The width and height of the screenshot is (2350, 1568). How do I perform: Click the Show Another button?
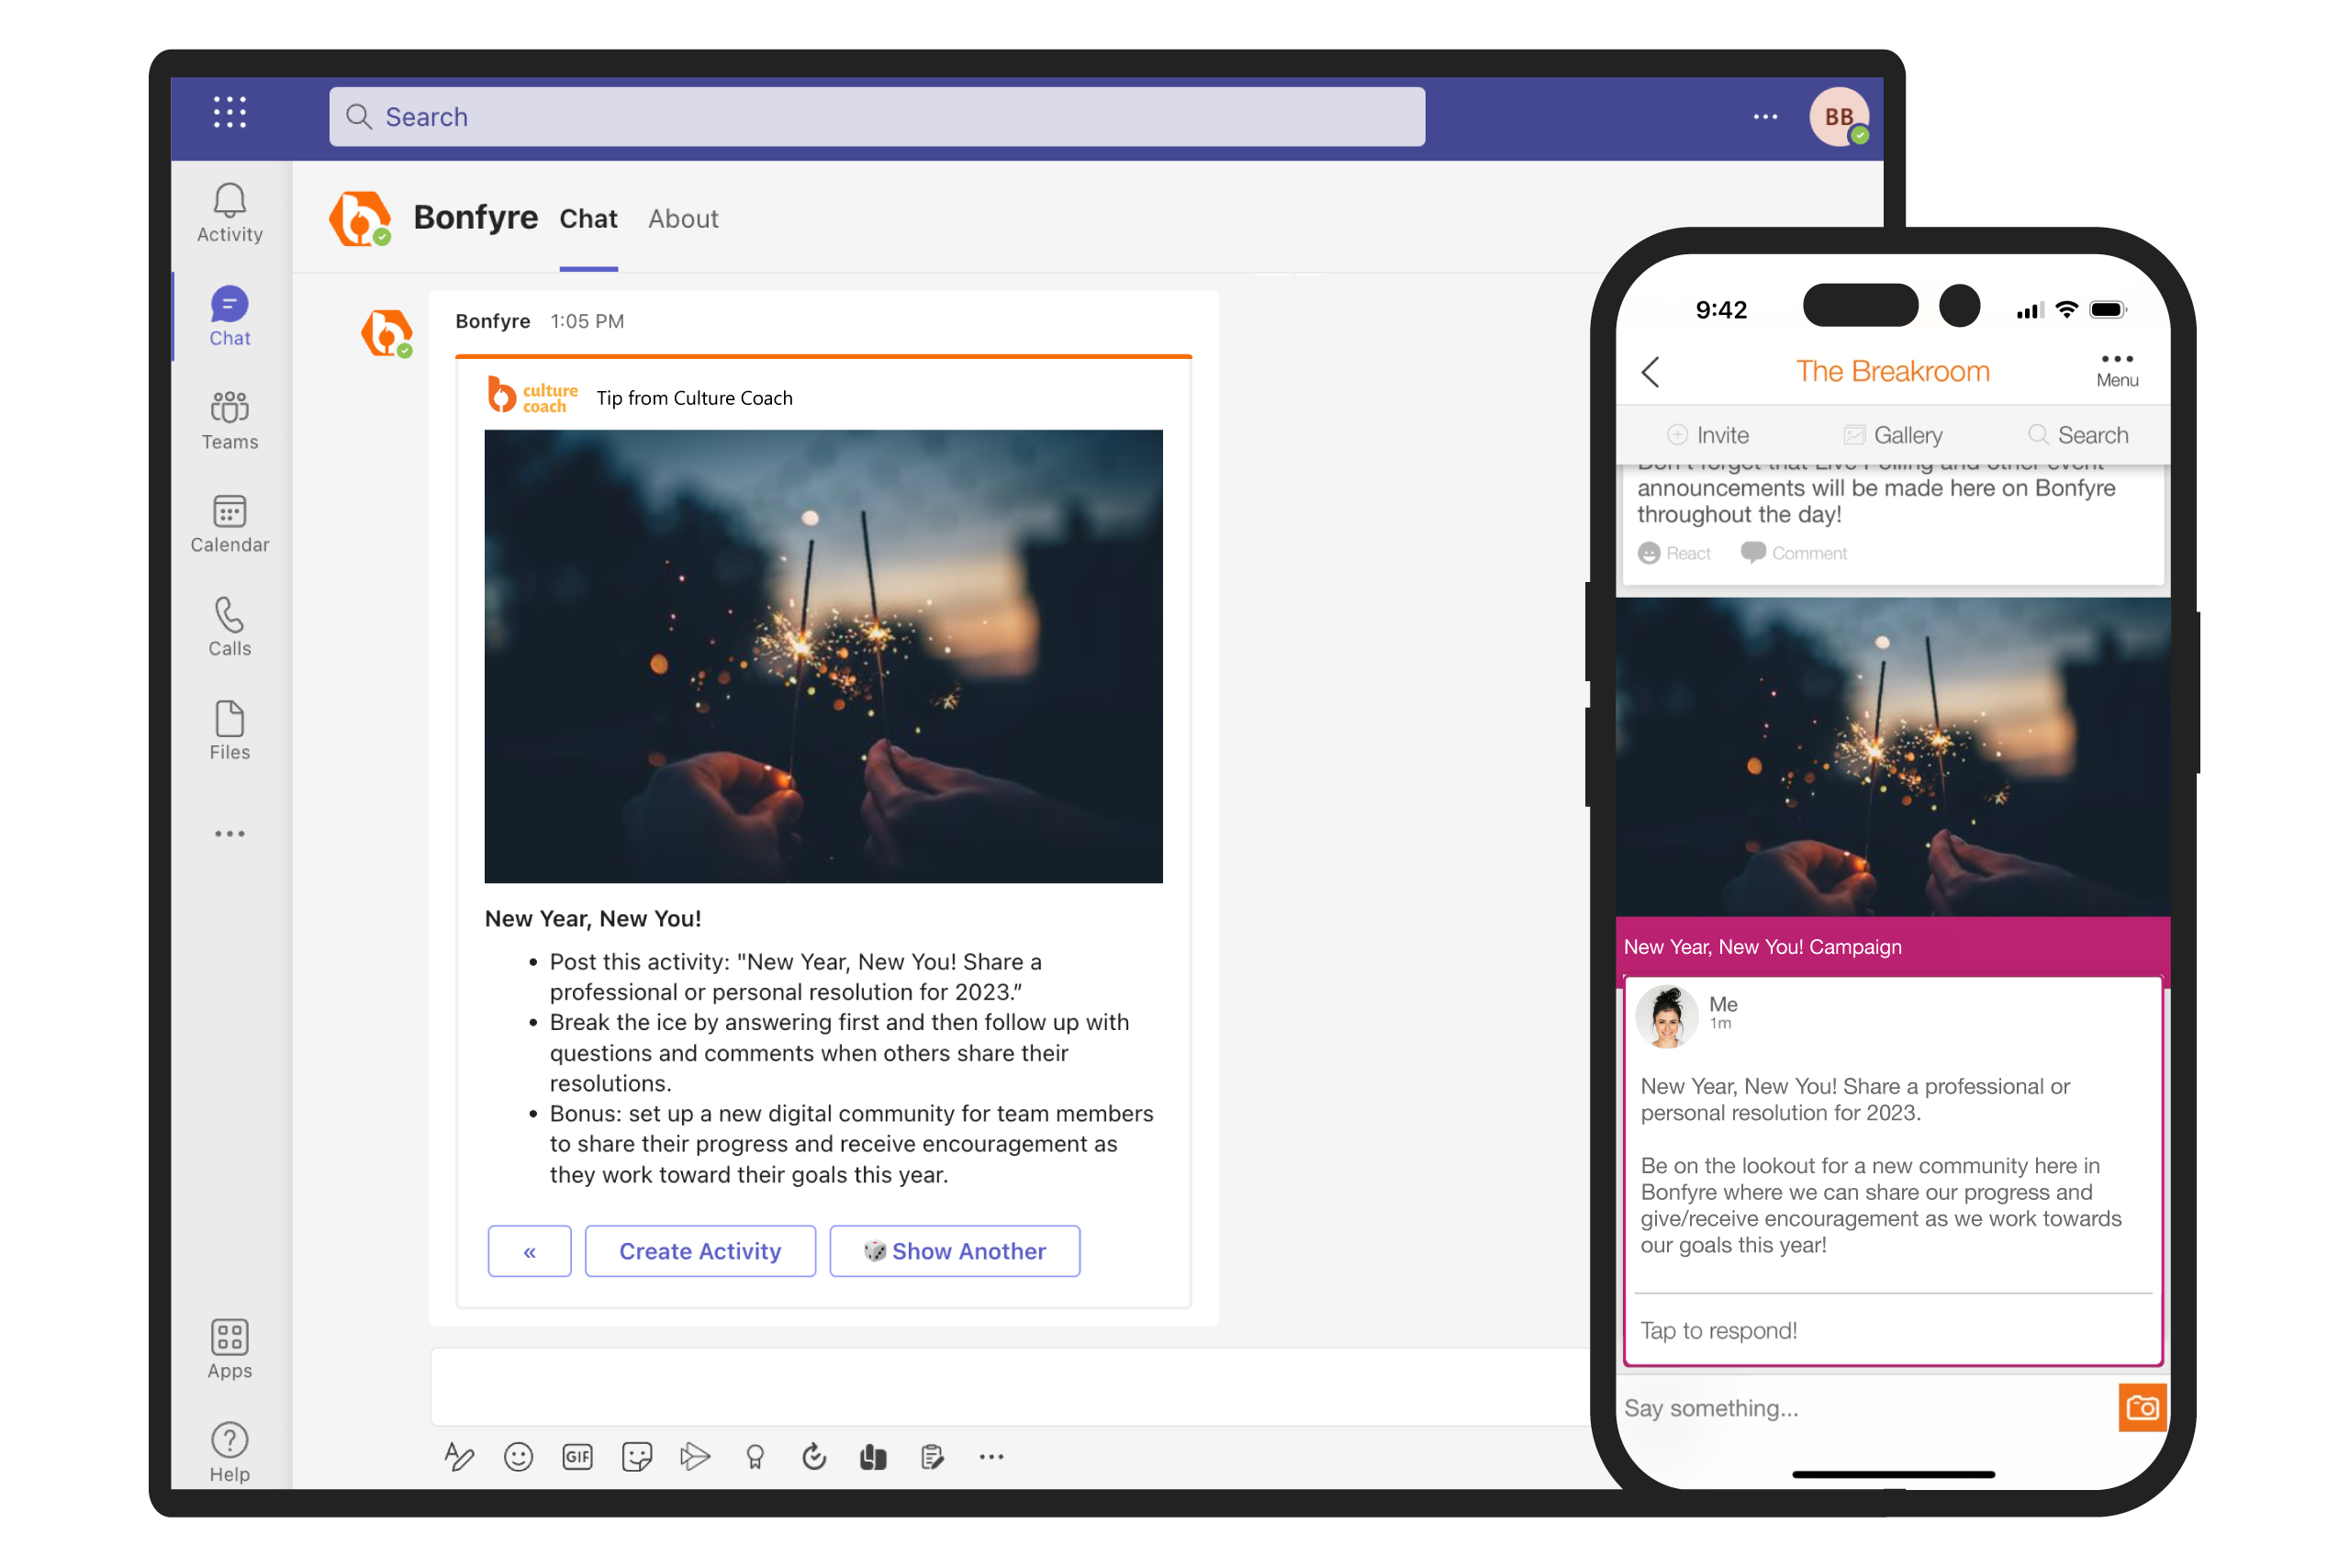tap(954, 1250)
